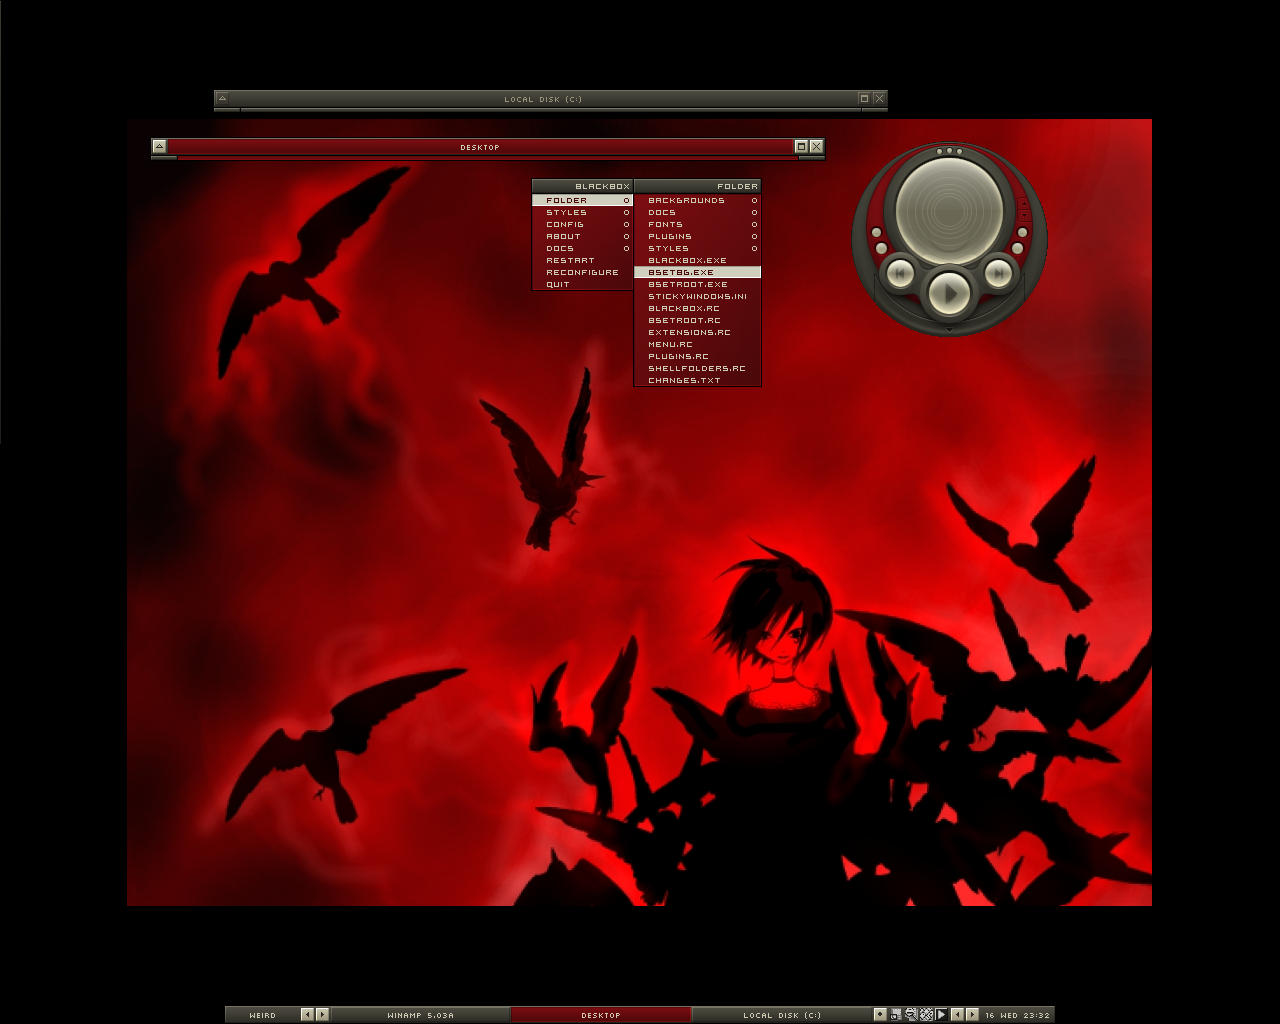Click the Weird workspace label on taskbar
The height and width of the screenshot is (1024, 1280).
pyautogui.click(x=262, y=1014)
